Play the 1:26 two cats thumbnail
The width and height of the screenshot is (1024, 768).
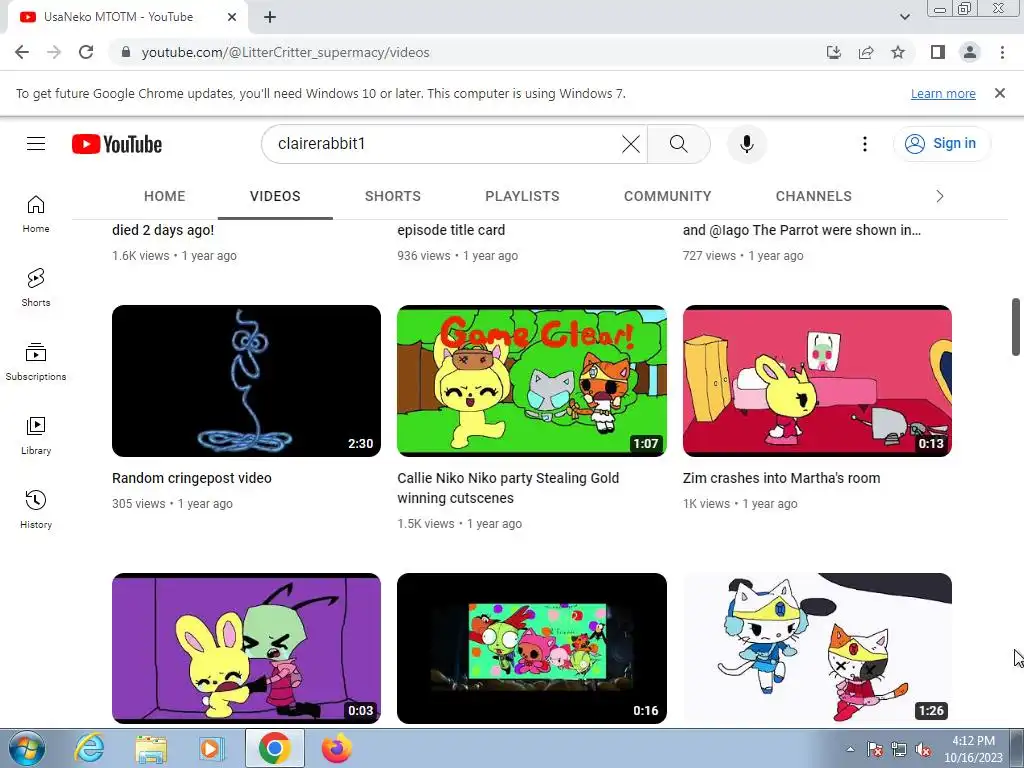pyautogui.click(x=817, y=648)
